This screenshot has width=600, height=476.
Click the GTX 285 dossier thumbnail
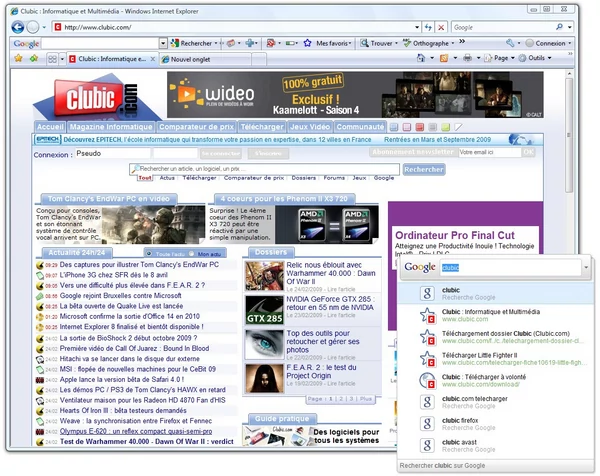264,310
